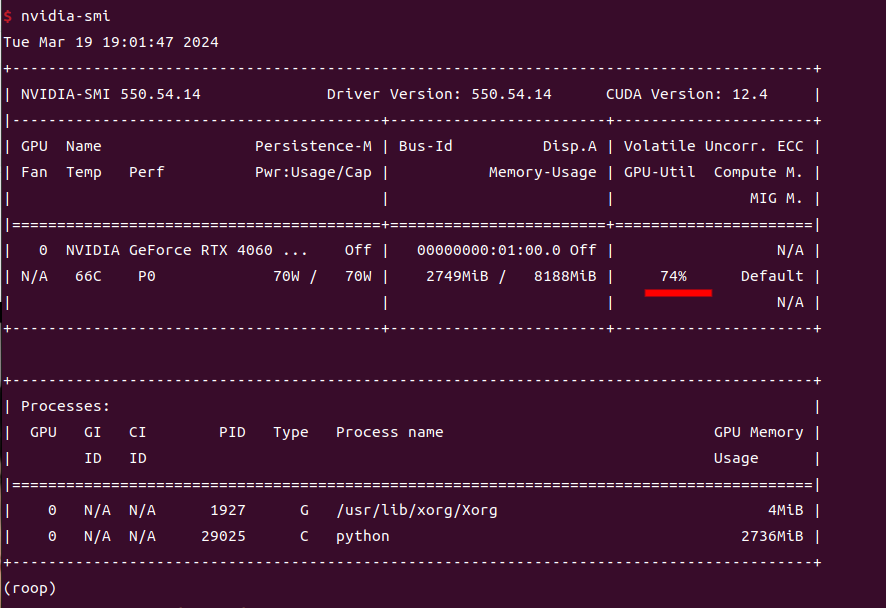Click the Default compute mode value
This screenshot has height=608, width=886.
click(x=772, y=276)
